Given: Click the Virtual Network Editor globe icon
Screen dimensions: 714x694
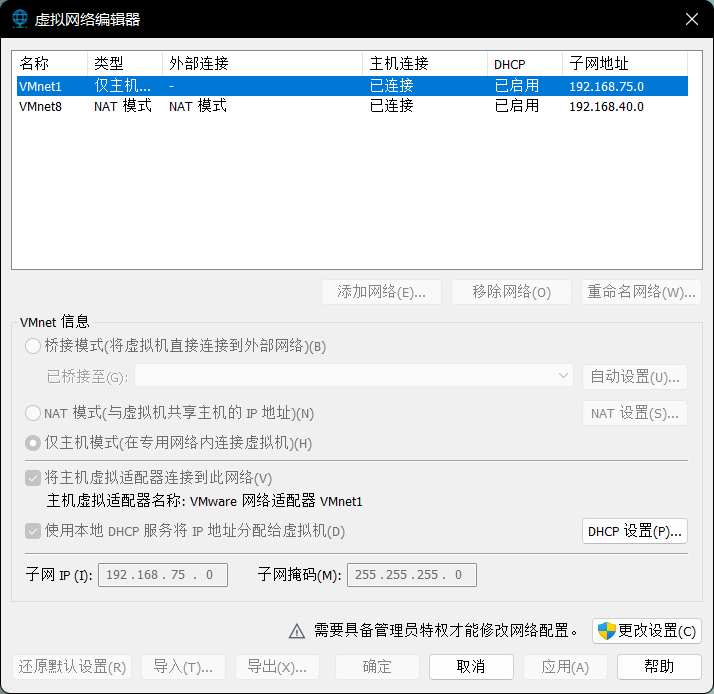Looking at the screenshot, I should (20, 19).
